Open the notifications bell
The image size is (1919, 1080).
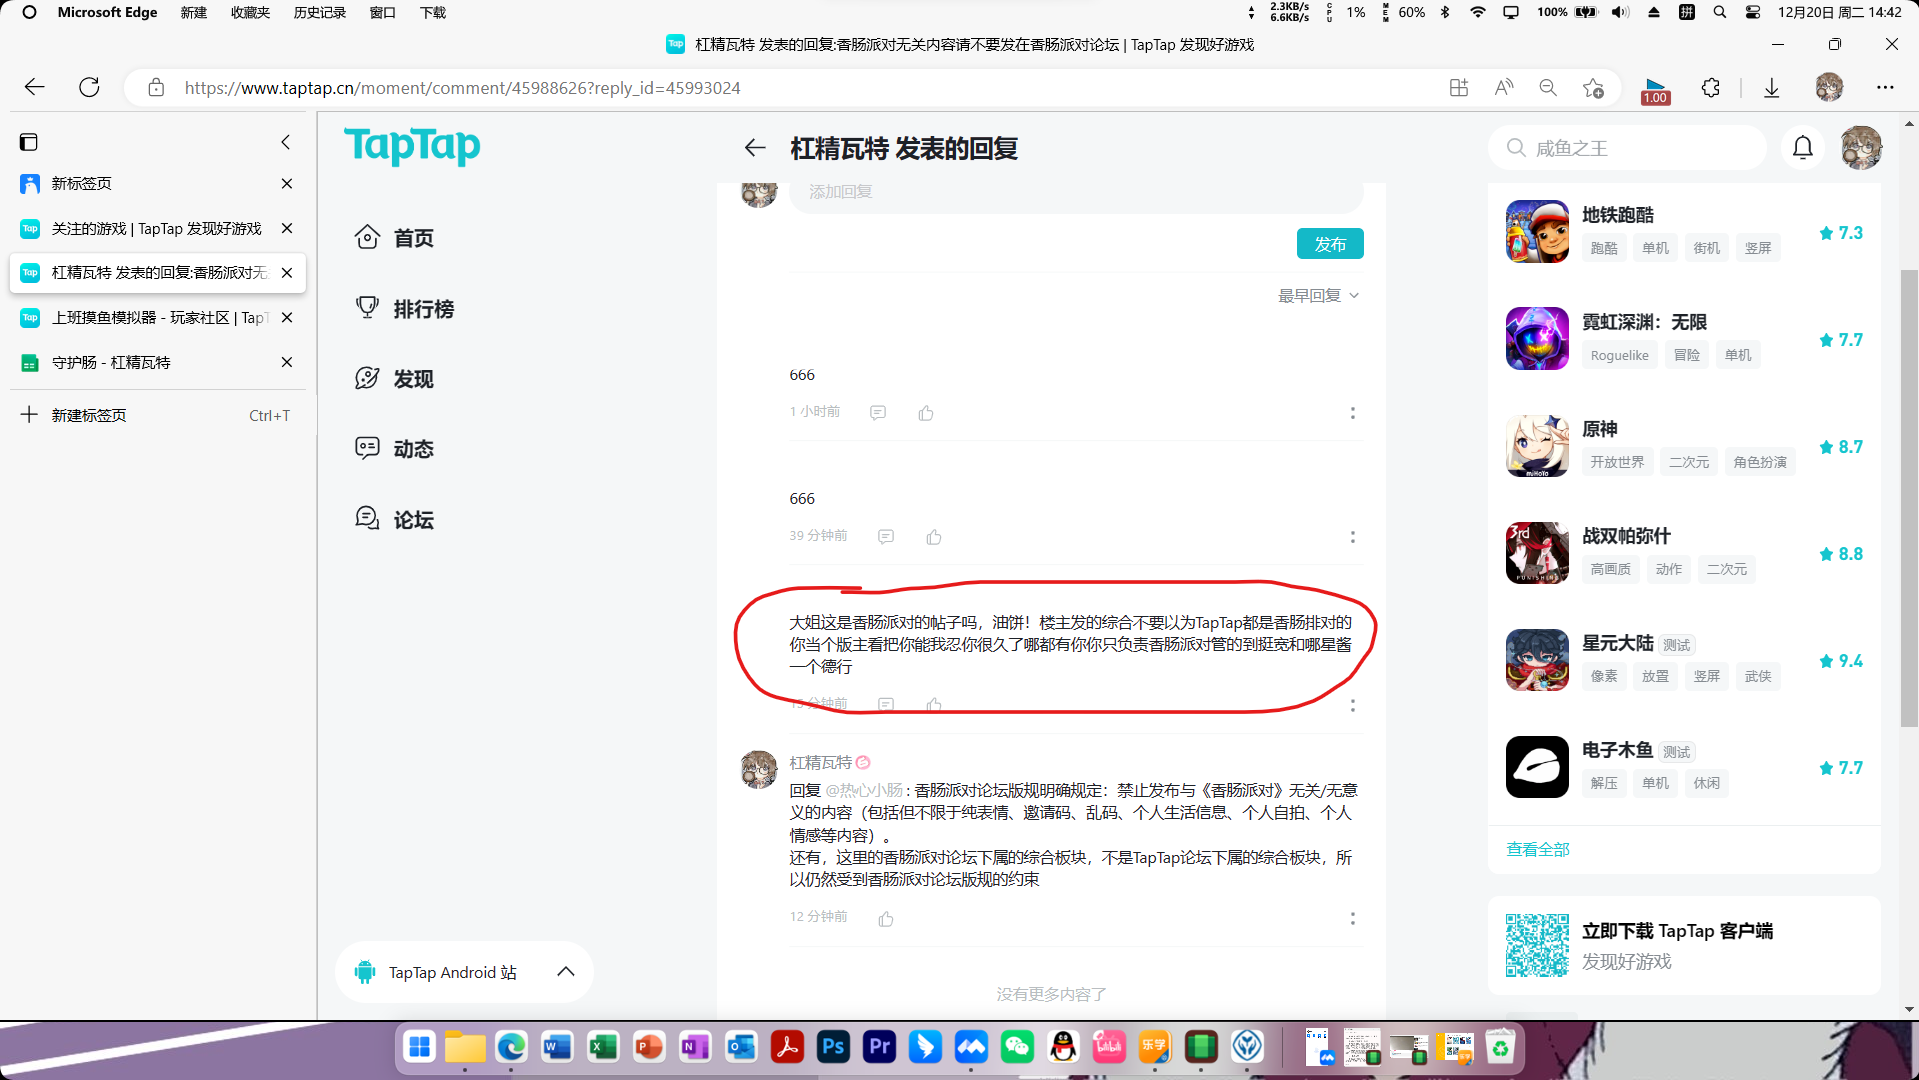[1802, 148]
